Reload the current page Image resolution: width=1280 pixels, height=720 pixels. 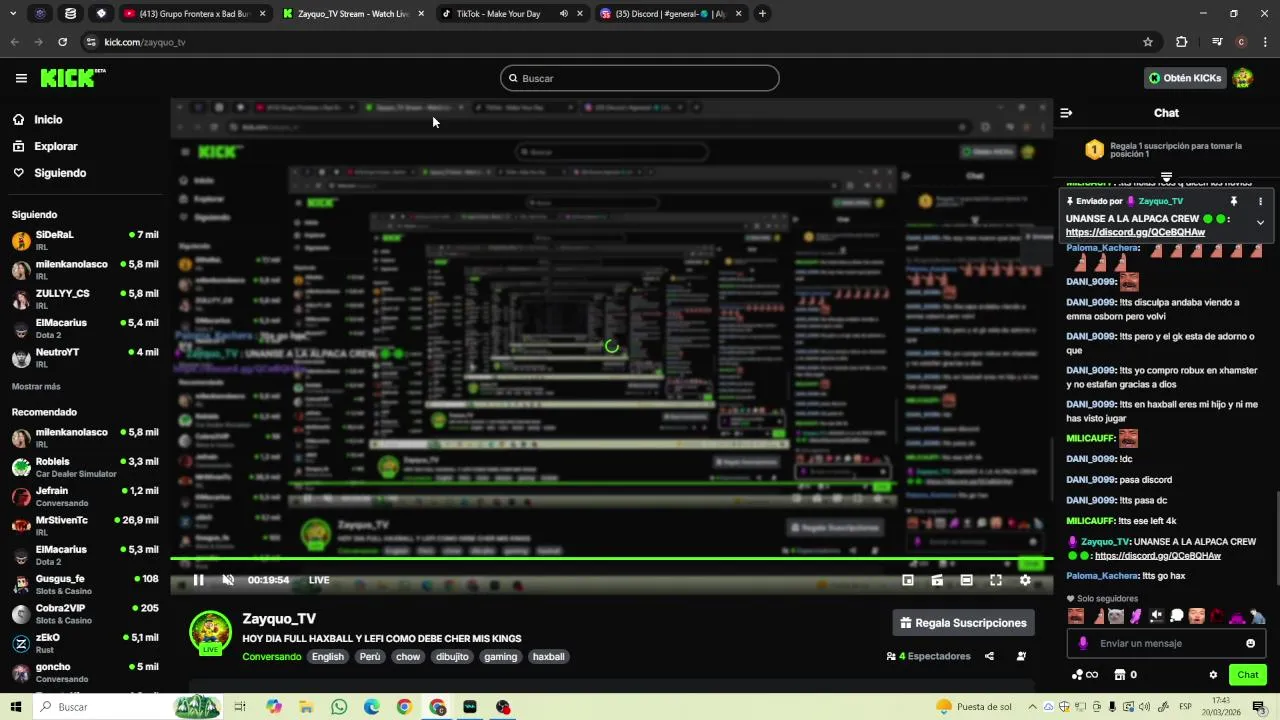click(62, 42)
